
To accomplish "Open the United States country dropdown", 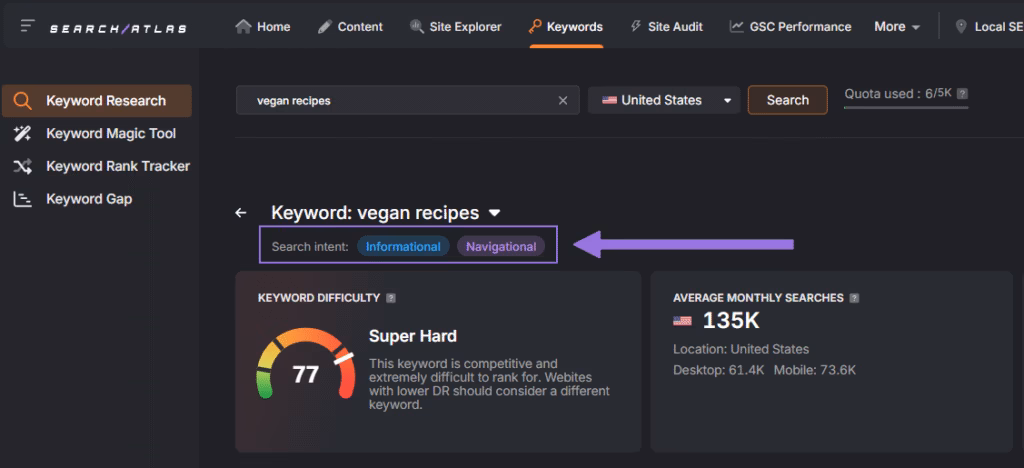I will pos(663,100).
